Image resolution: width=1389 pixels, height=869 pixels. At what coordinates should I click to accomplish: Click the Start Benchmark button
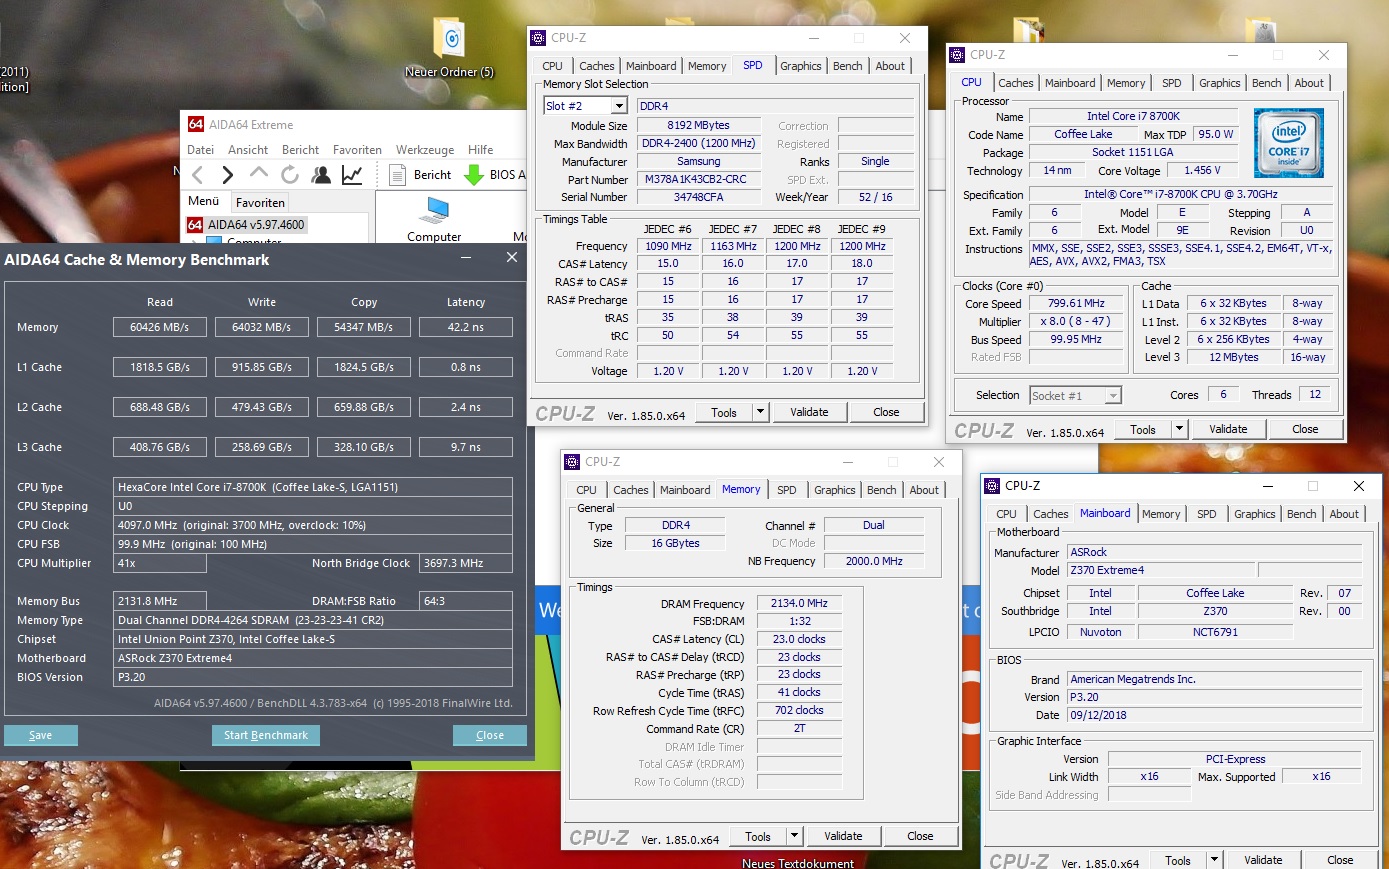click(x=266, y=735)
